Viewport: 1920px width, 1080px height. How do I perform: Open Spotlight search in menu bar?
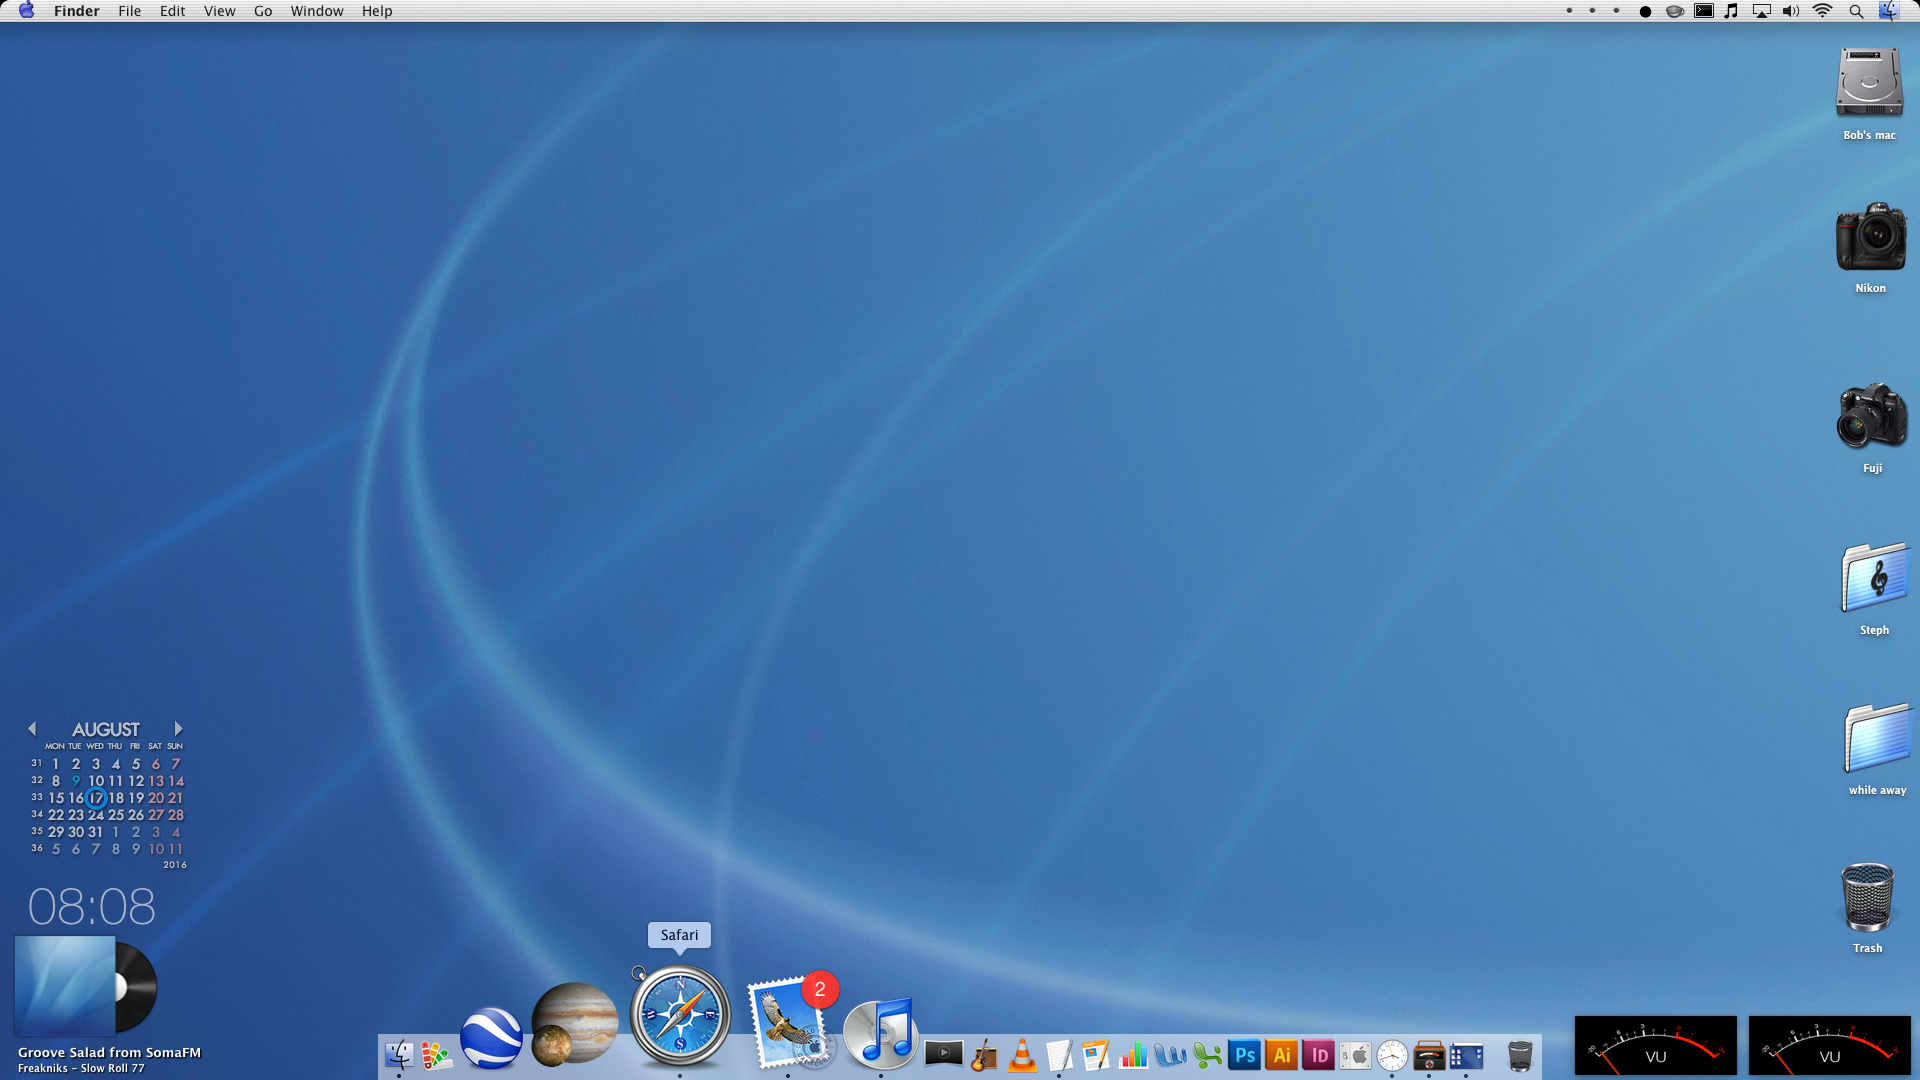[x=1856, y=11]
